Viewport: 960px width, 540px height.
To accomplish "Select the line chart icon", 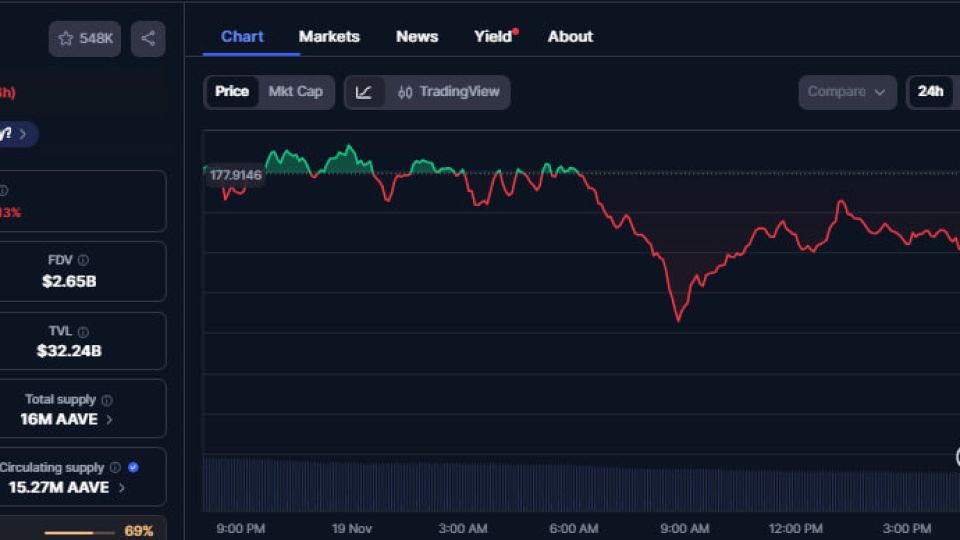I will point(364,92).
